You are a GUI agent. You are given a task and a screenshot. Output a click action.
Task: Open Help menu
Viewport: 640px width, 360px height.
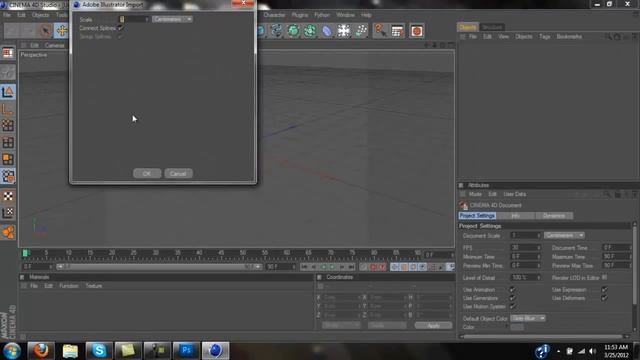click(366, 15)
